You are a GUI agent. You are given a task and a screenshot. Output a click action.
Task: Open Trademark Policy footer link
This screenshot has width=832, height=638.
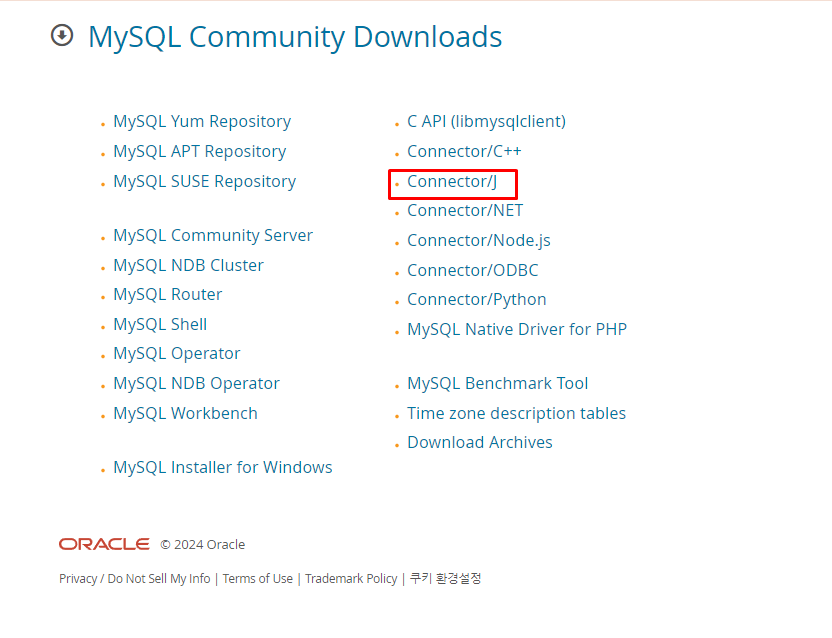[351, 579]
